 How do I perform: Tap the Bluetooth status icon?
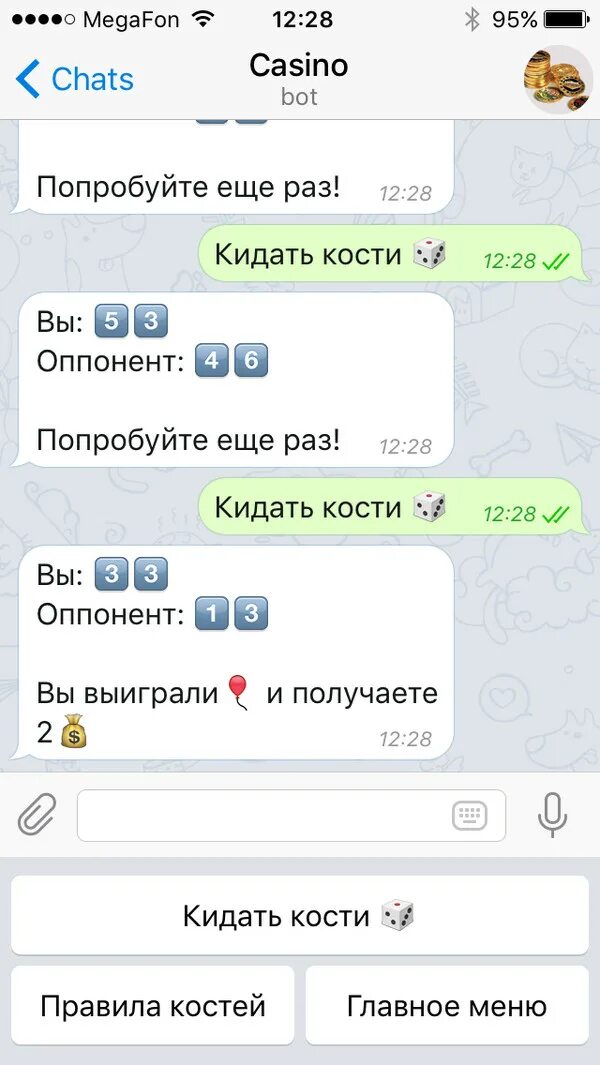(x=472, y=20)
